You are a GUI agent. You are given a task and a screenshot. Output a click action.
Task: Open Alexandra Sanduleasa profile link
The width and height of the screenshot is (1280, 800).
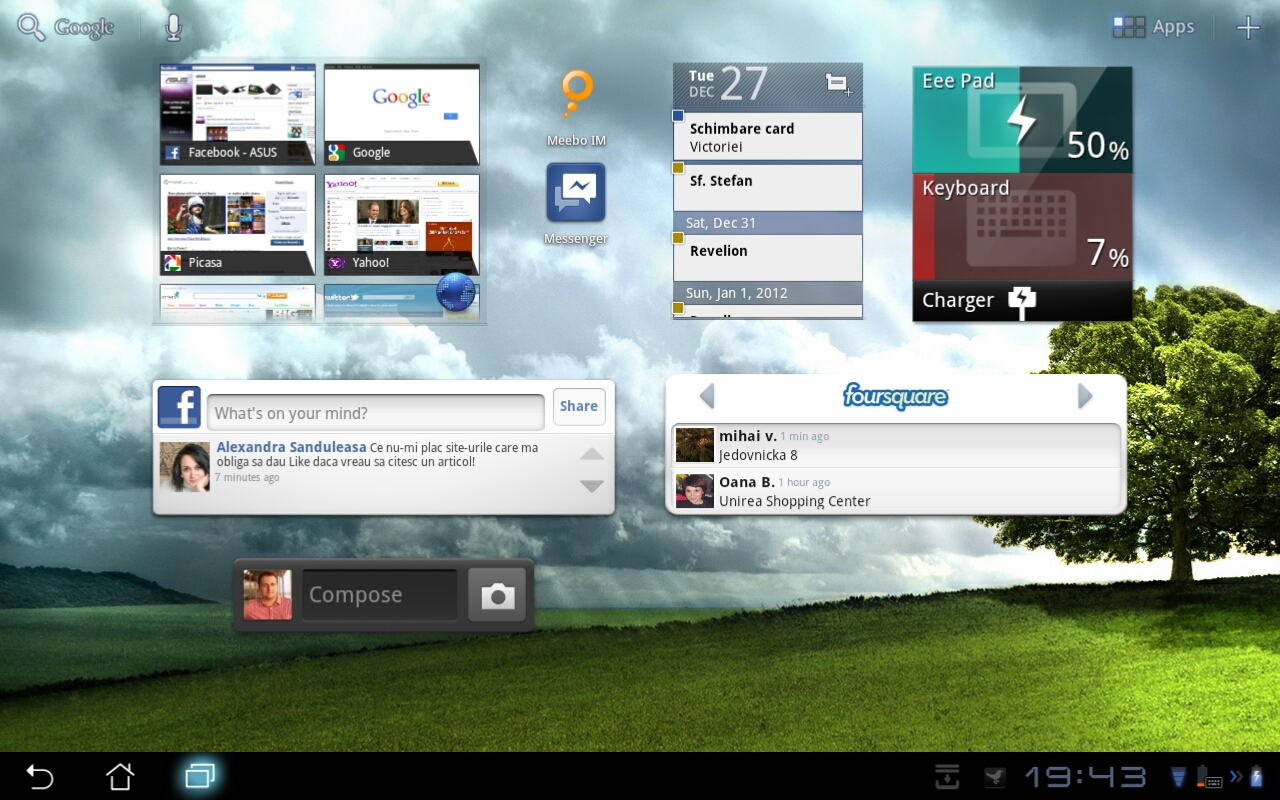(291, 448)
